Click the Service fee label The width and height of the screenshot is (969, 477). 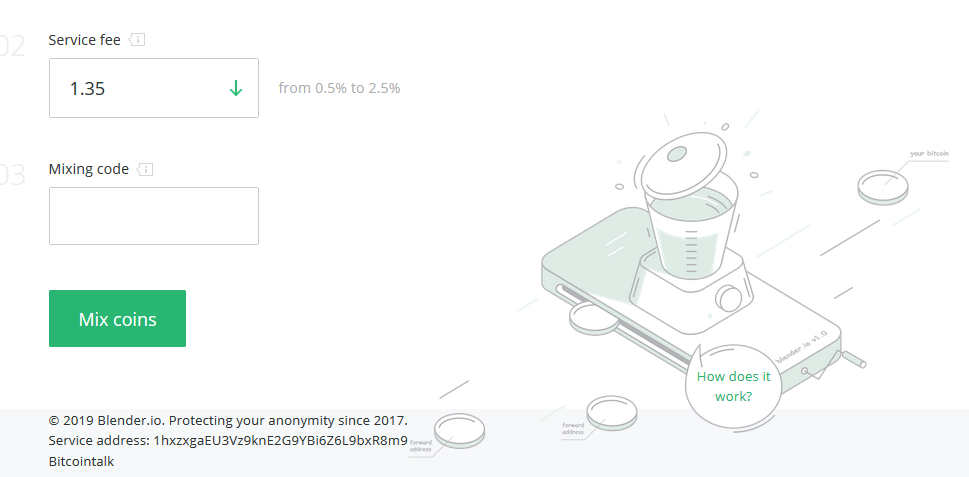tap(85, 40)
